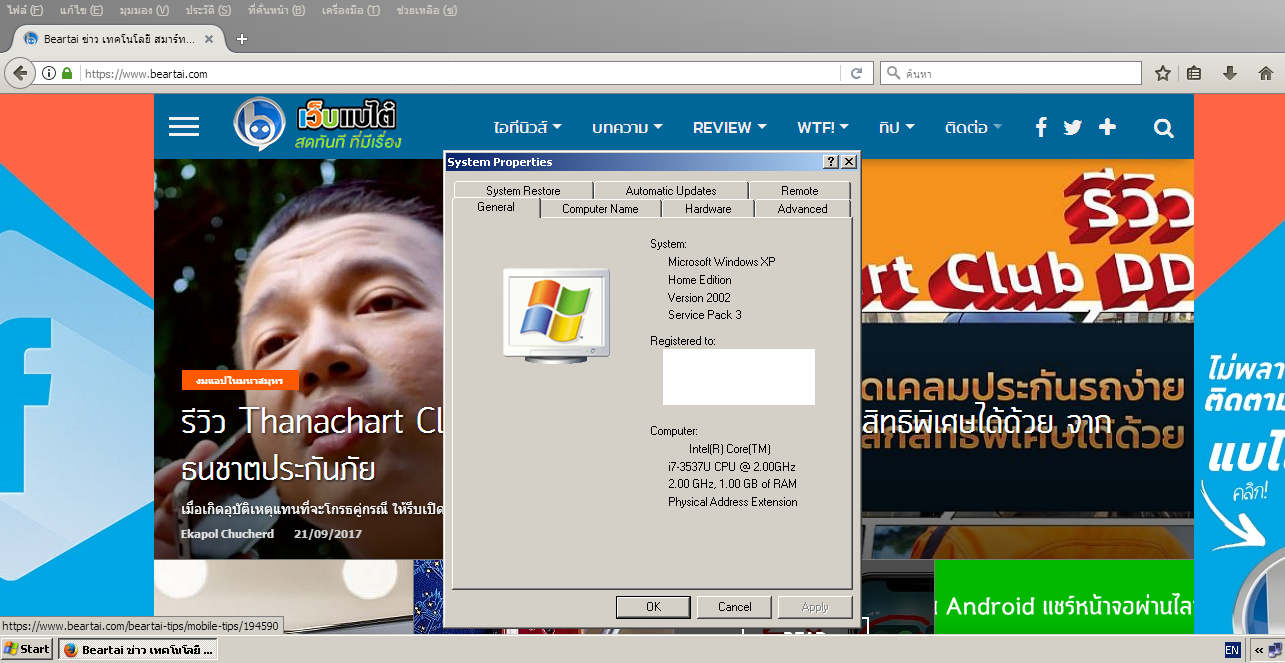The height and width of the screenshot is (663, 1285).
Task: Expand the ทิป dropdown menu
Action: point(897,127)
